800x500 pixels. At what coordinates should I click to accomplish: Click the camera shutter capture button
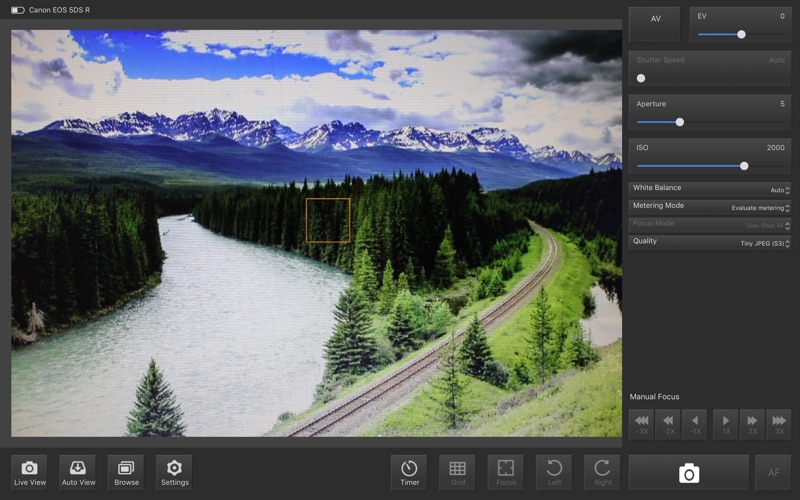coord(689,473)
